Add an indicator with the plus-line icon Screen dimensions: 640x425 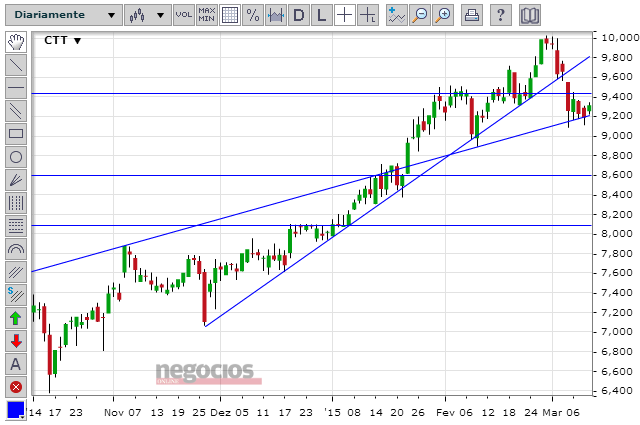(x=397, y=15)
